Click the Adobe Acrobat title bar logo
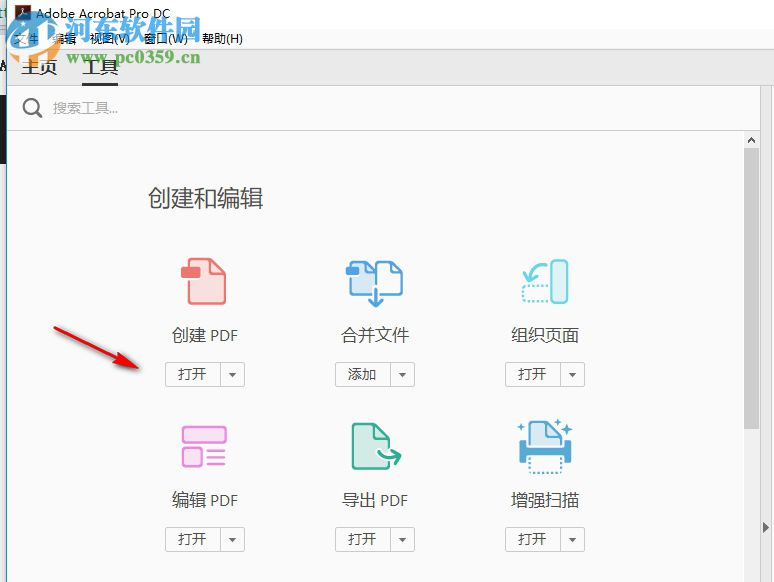 tap(23, 13)
